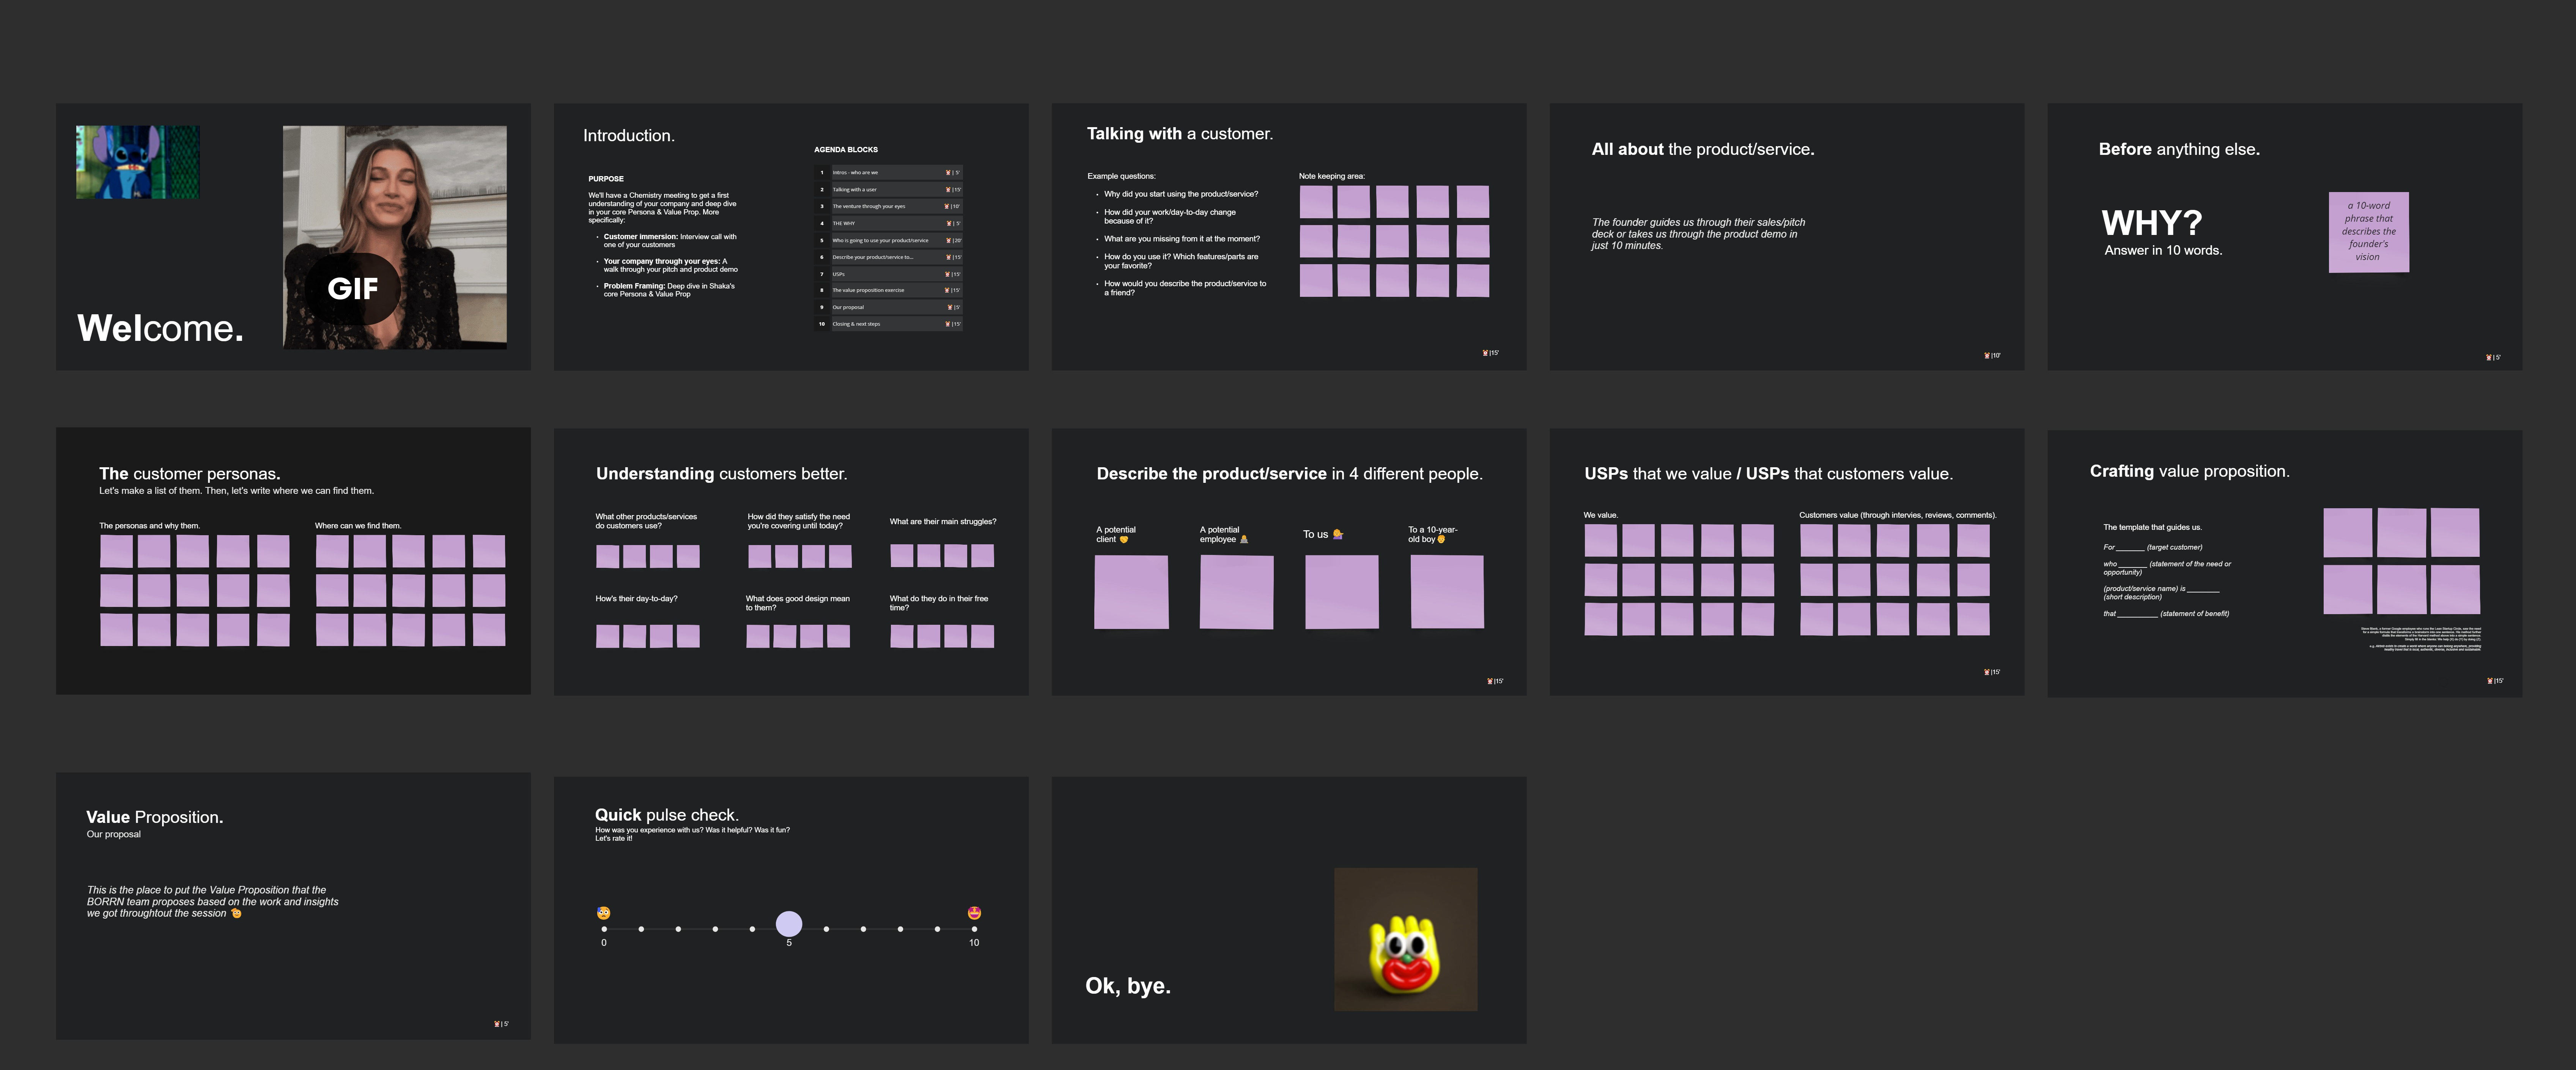Select the 'Ok, bye.' text
2576x1070 pixels.
click(x=1128, y=986)
